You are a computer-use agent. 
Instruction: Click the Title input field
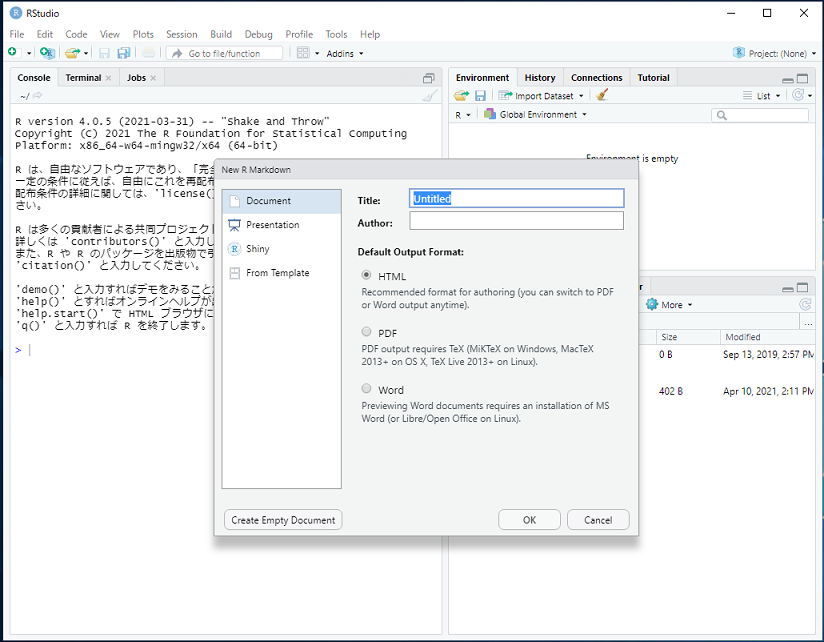(x=517, y=199)
